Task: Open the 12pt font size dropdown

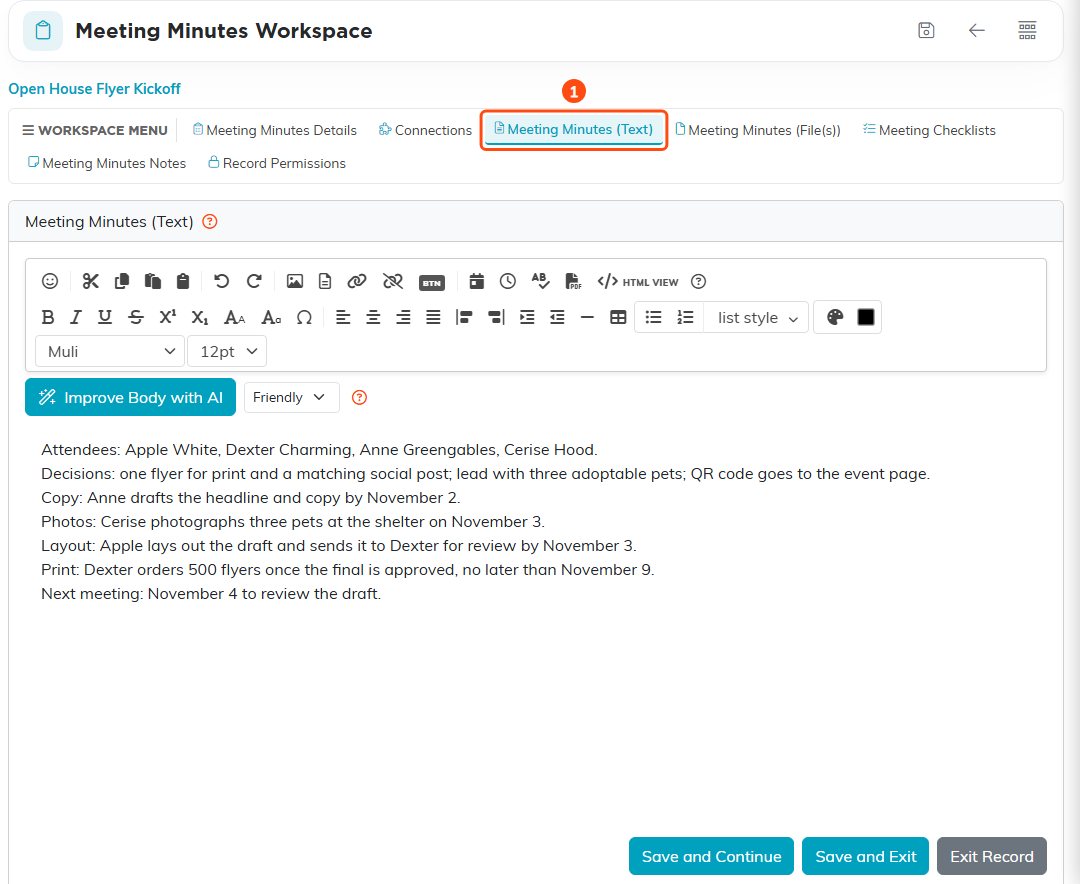Action: (227, 351)
